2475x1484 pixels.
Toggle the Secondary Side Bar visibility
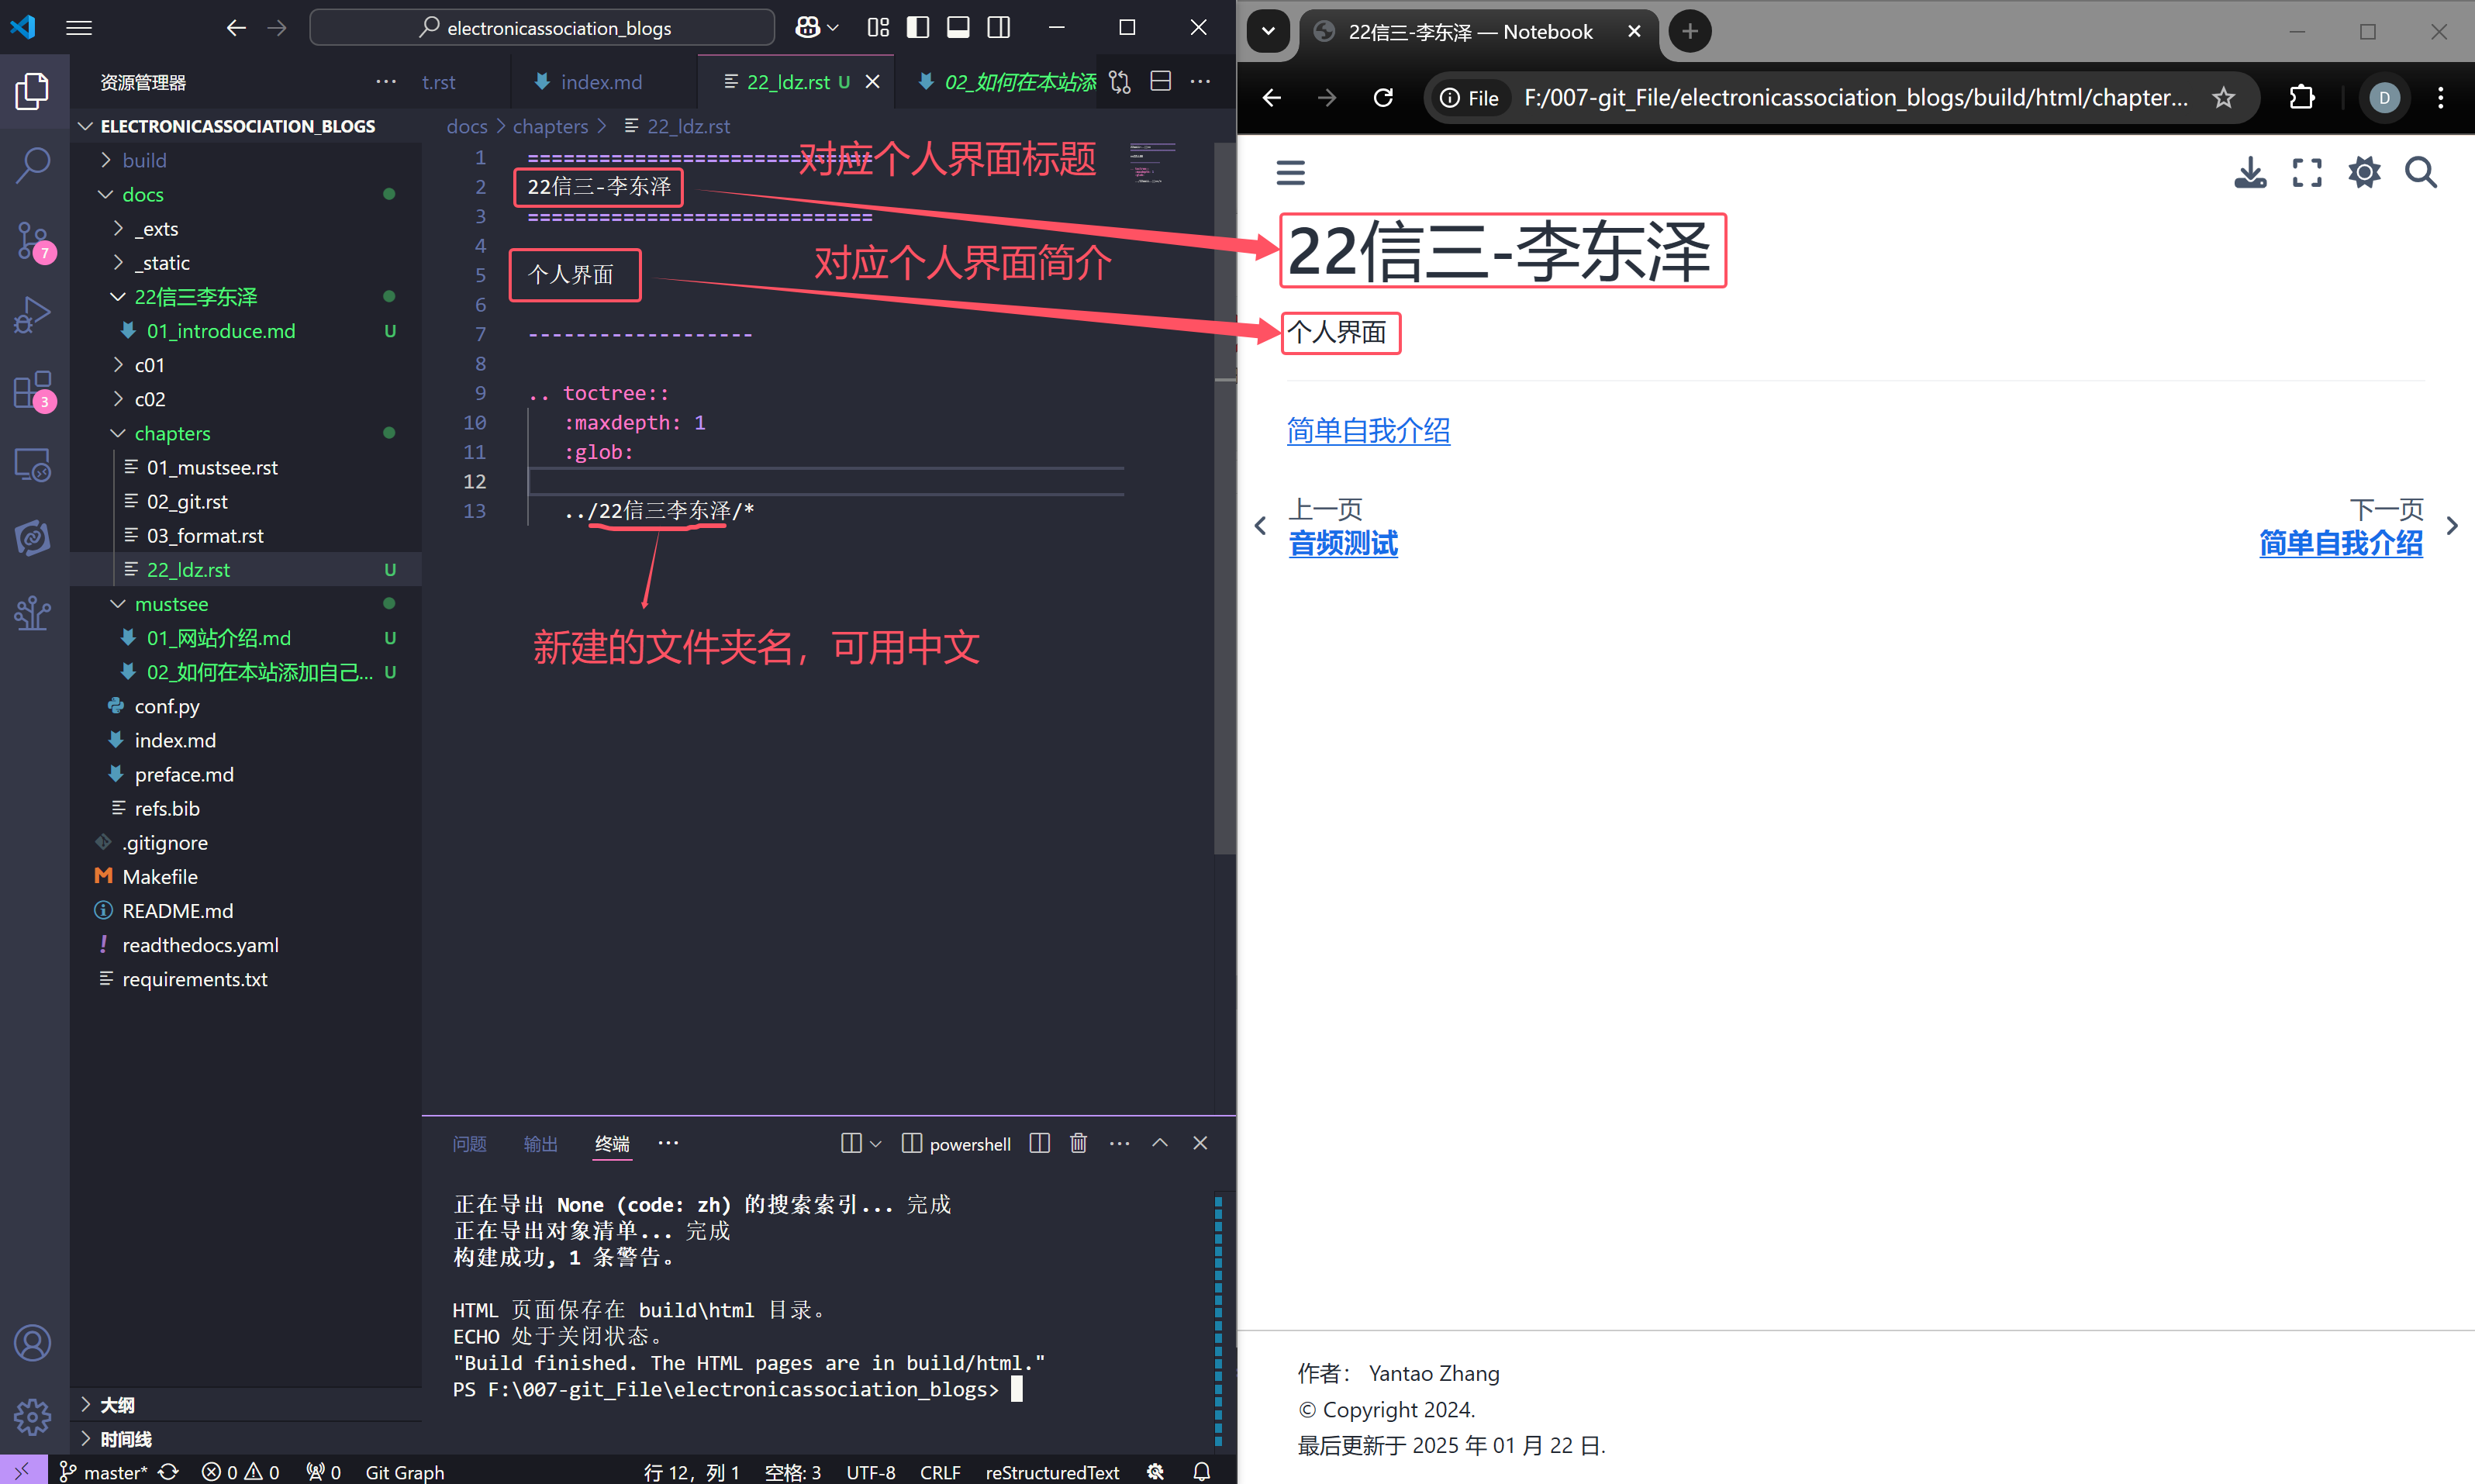[998, 28]
